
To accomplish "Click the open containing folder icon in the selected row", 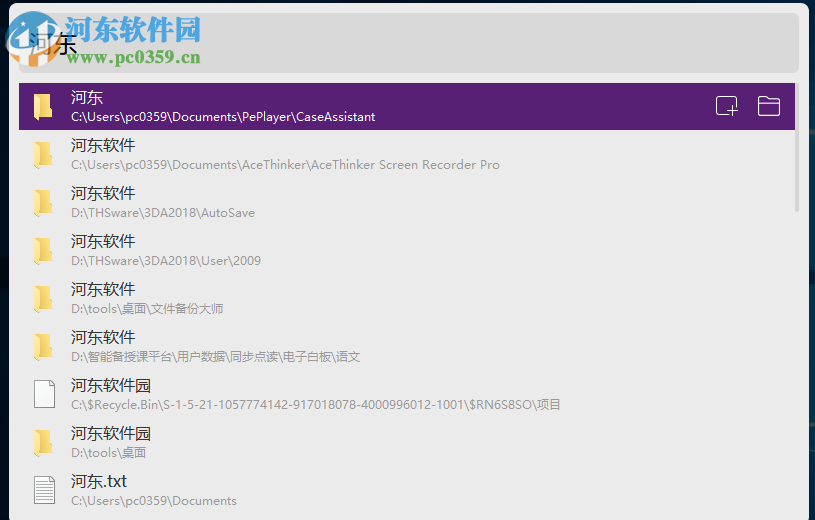I will tap(768, 106).
